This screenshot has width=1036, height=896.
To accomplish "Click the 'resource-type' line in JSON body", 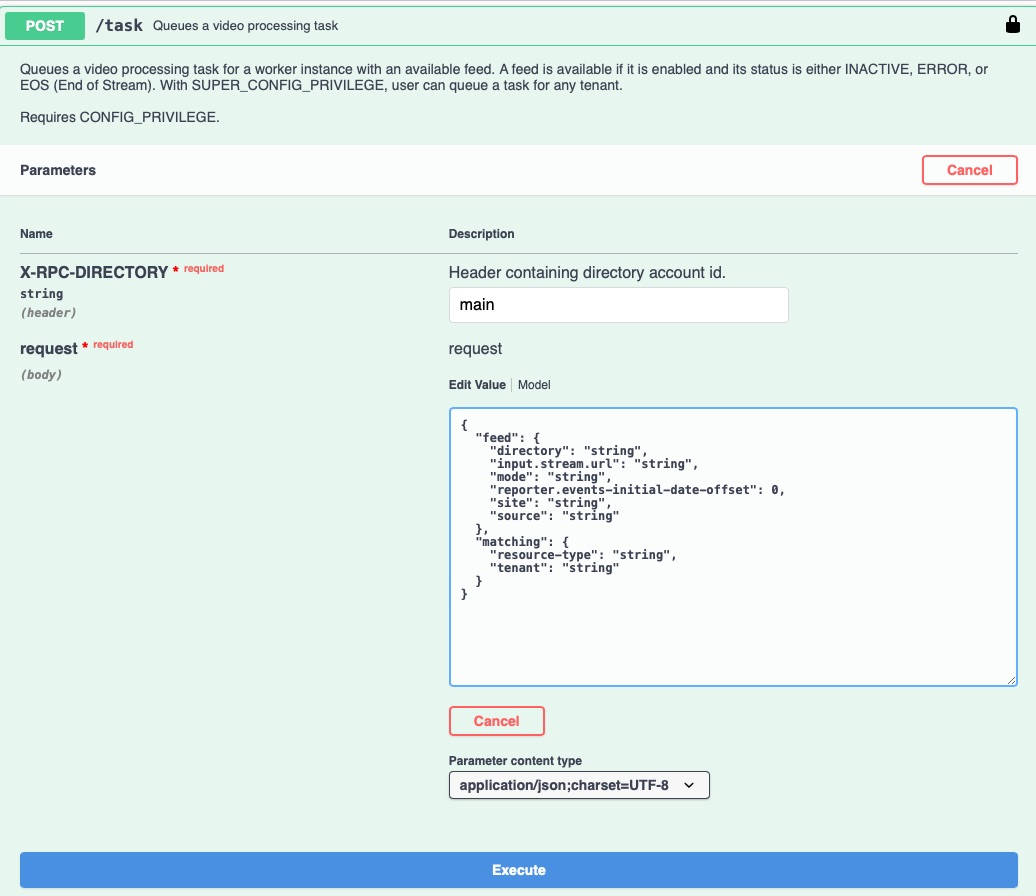I will [x=582, y=555].
